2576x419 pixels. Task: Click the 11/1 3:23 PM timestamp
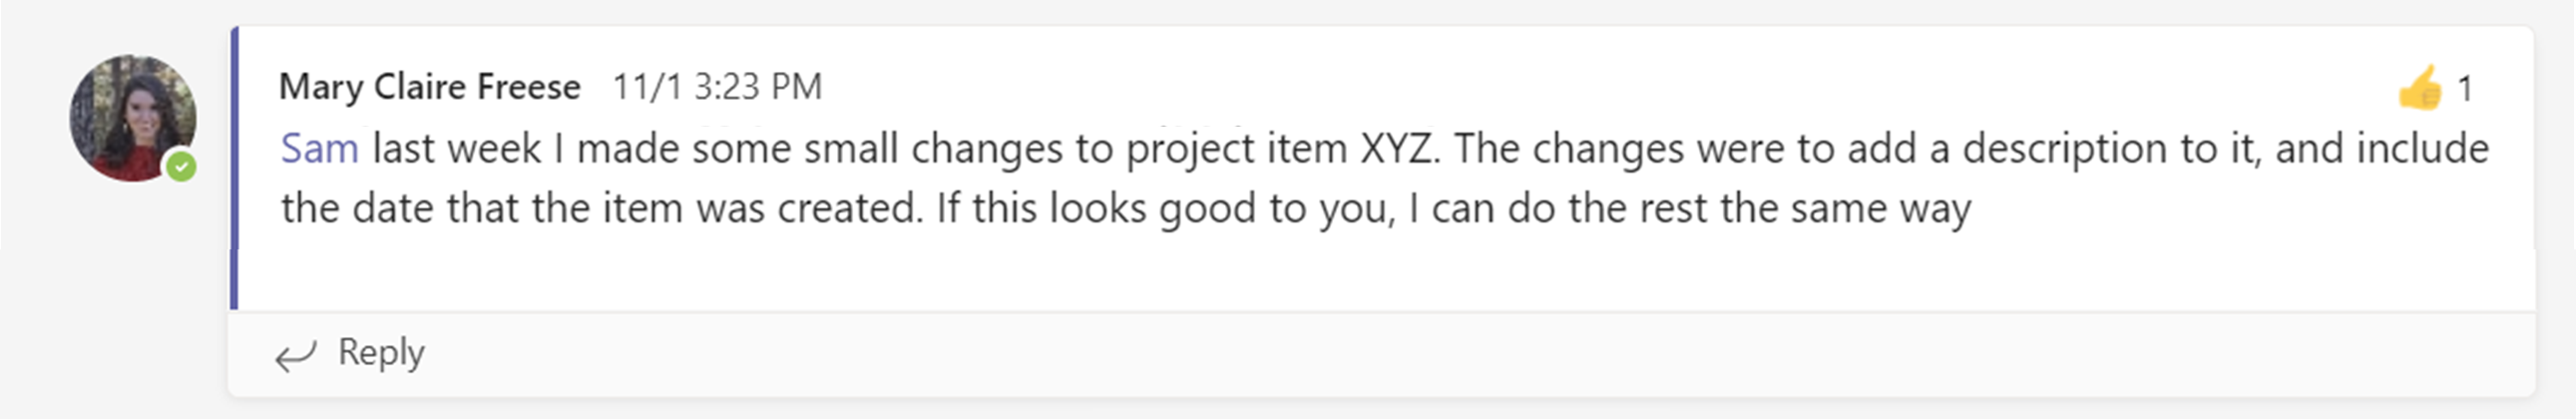tap(717, 87)
